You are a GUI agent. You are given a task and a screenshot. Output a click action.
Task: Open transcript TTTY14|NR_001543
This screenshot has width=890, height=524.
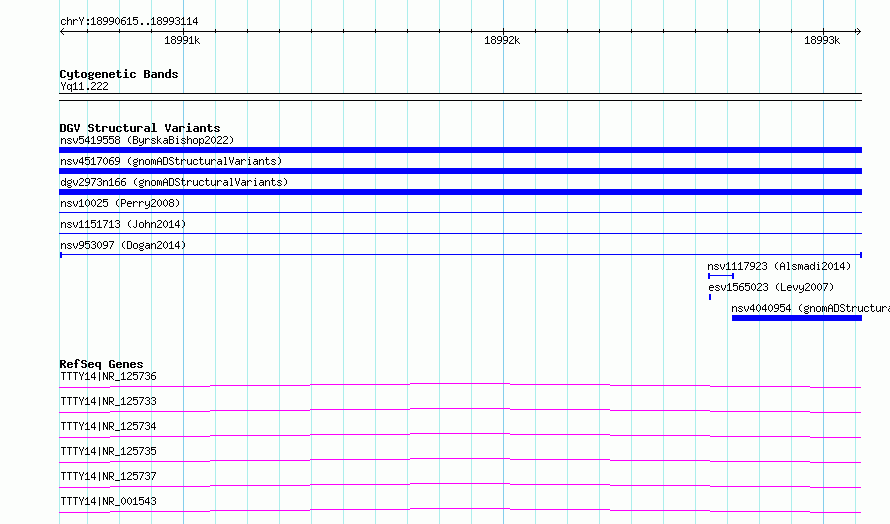click(108, 501)
